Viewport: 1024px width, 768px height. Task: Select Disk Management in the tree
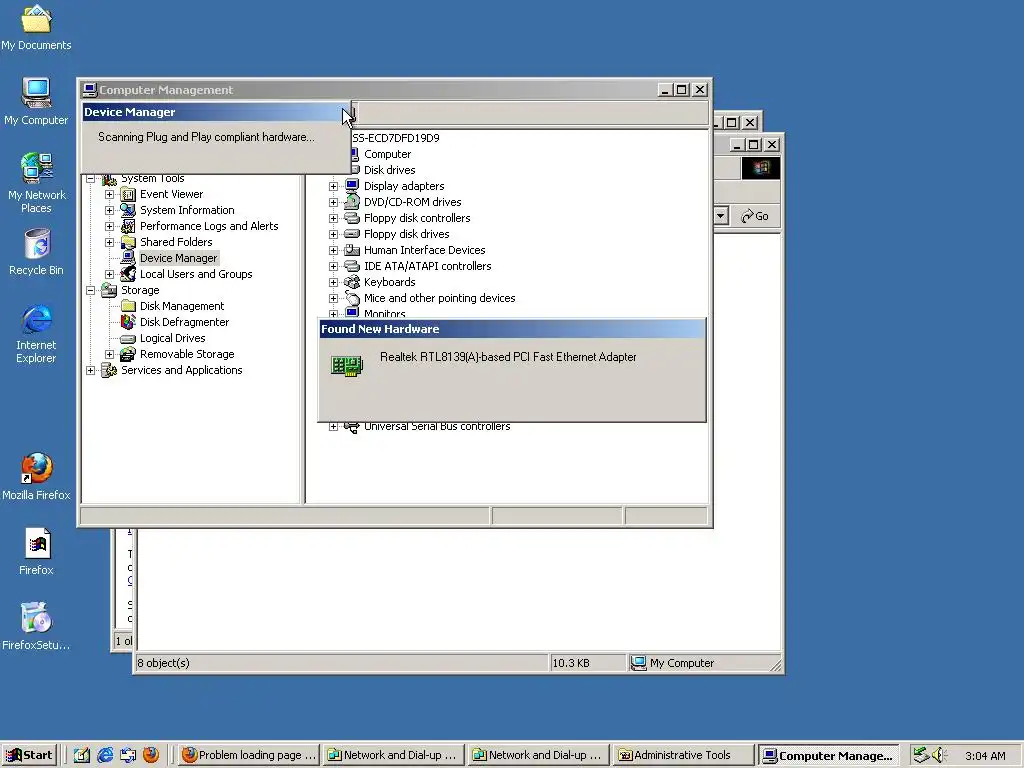click(182, 306)
